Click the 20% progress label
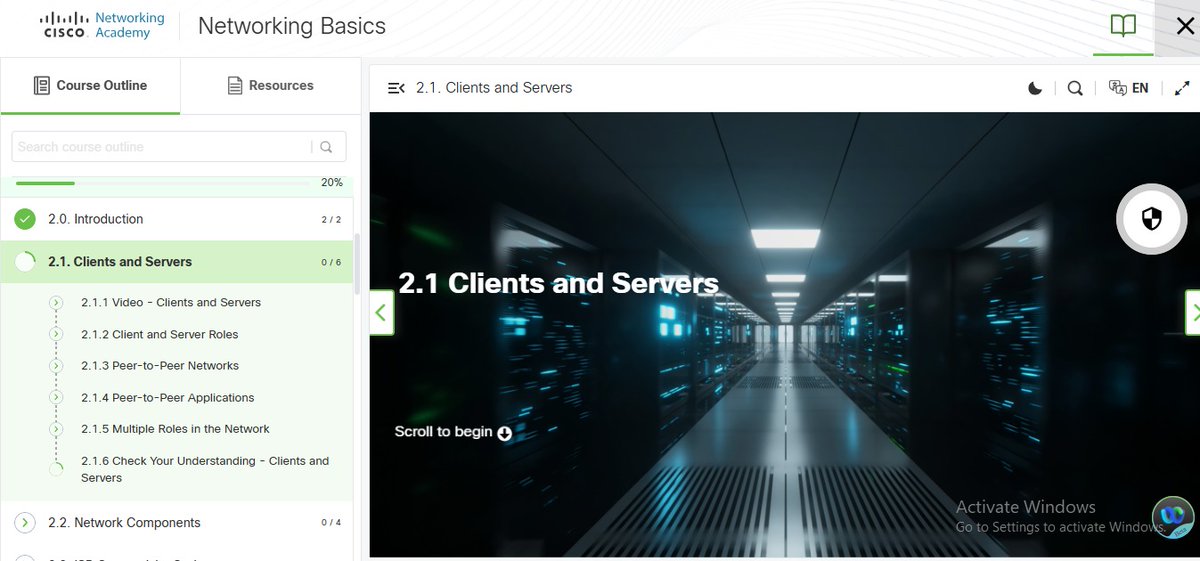This screenshot has height=561, width=1200. 331,183
